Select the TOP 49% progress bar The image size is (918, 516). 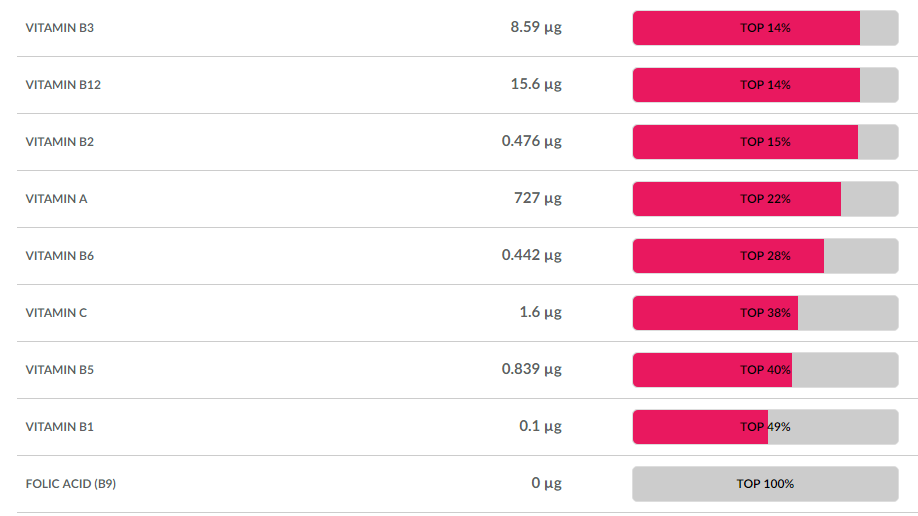(765, 427)
